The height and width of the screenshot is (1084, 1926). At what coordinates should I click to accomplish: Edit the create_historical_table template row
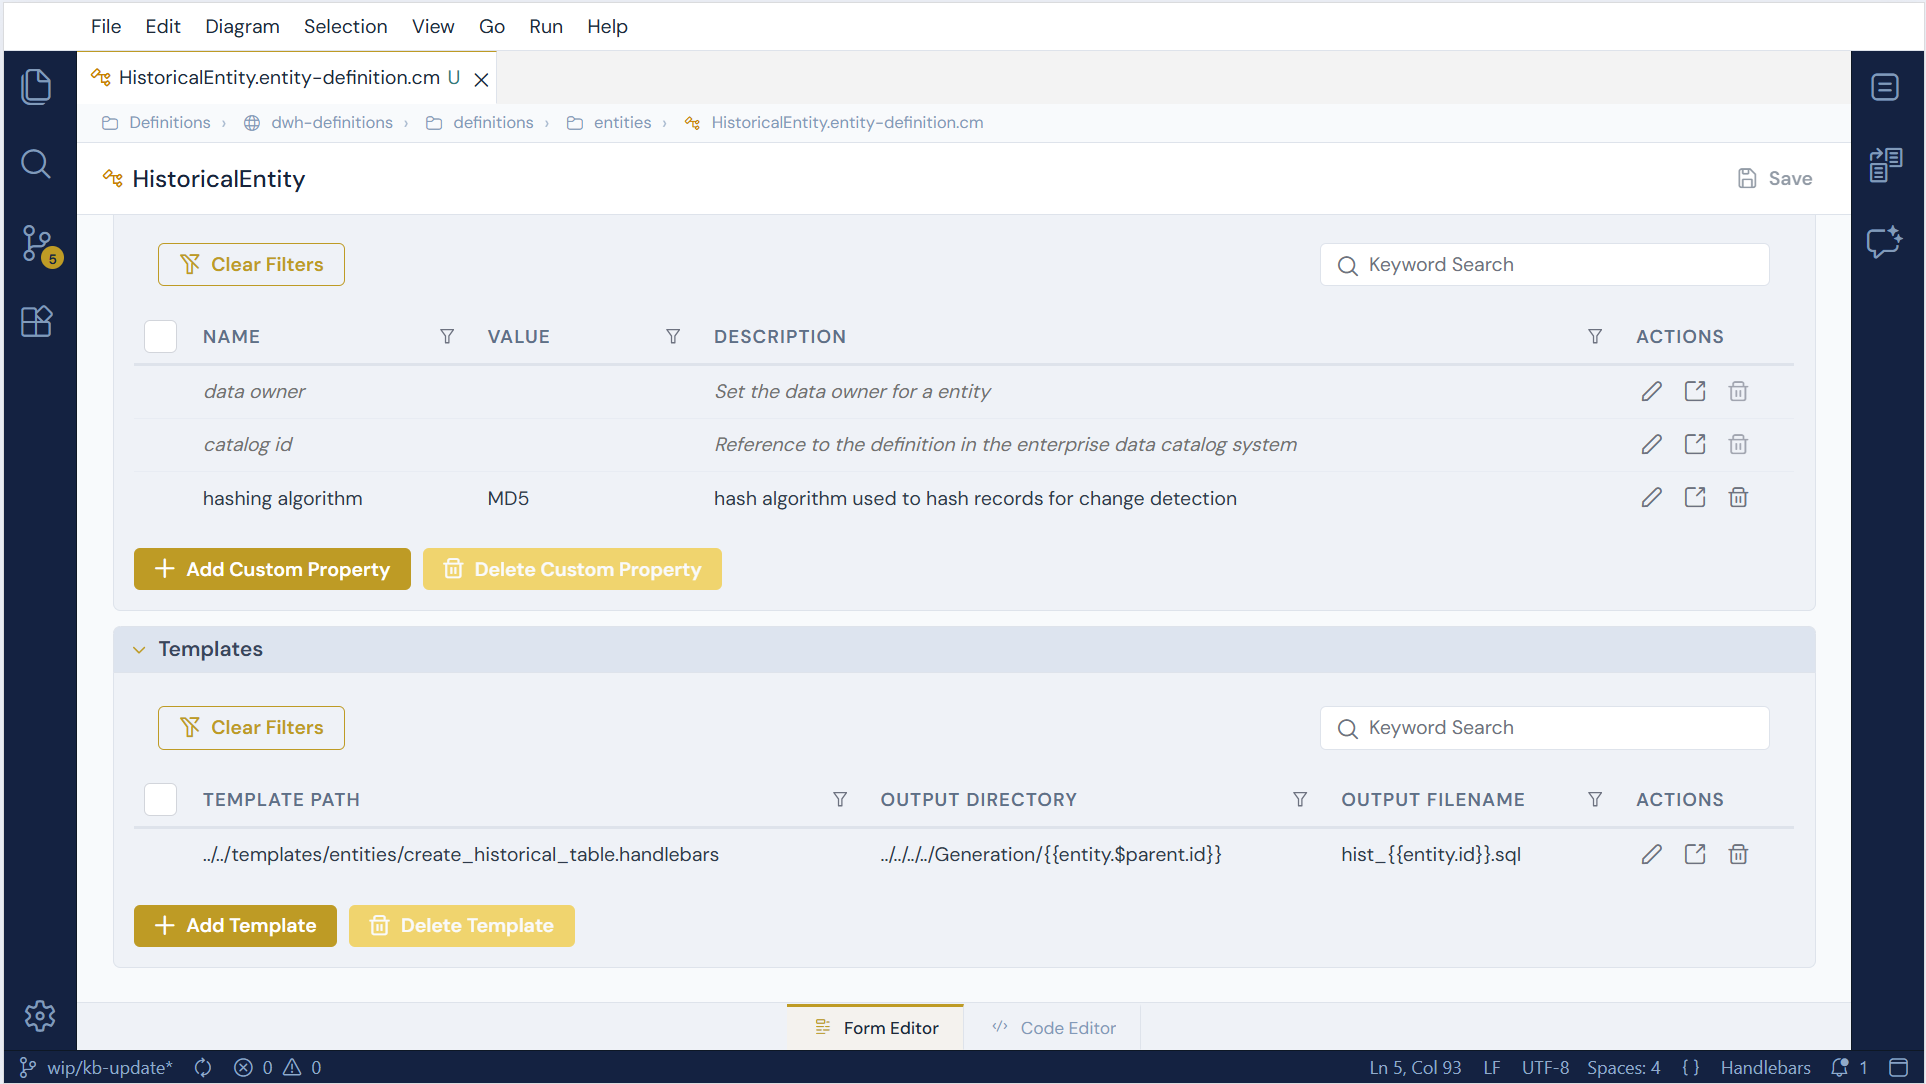click(x=1651, y=854)
